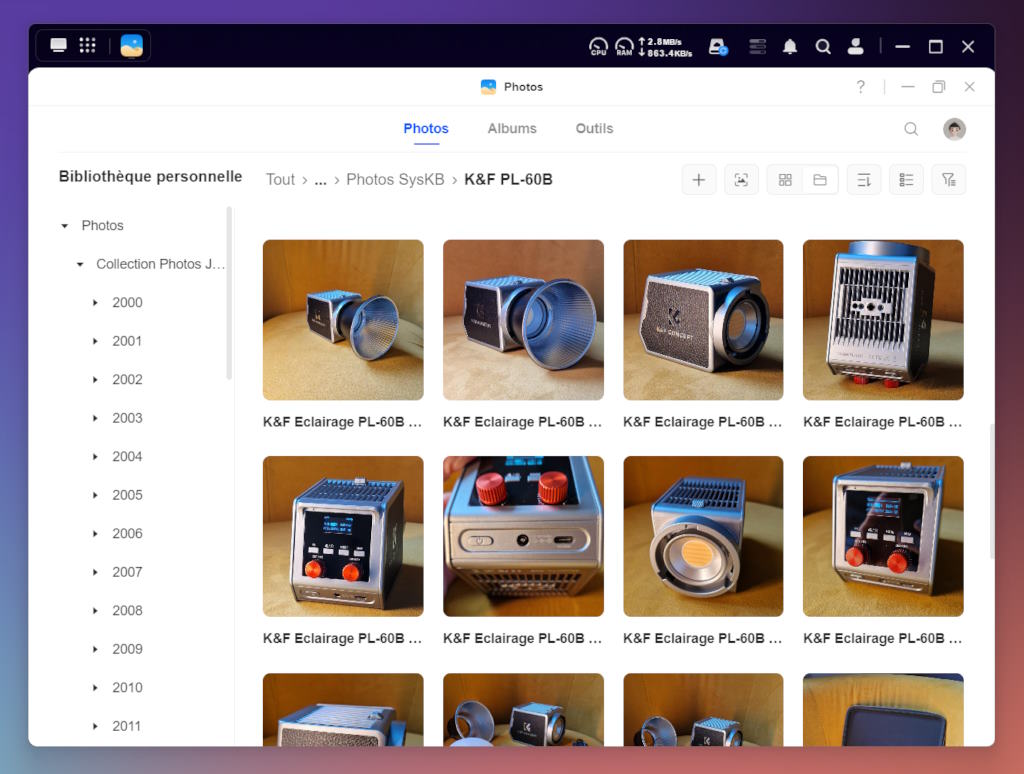Select Collection Photos J… folder

160,264
